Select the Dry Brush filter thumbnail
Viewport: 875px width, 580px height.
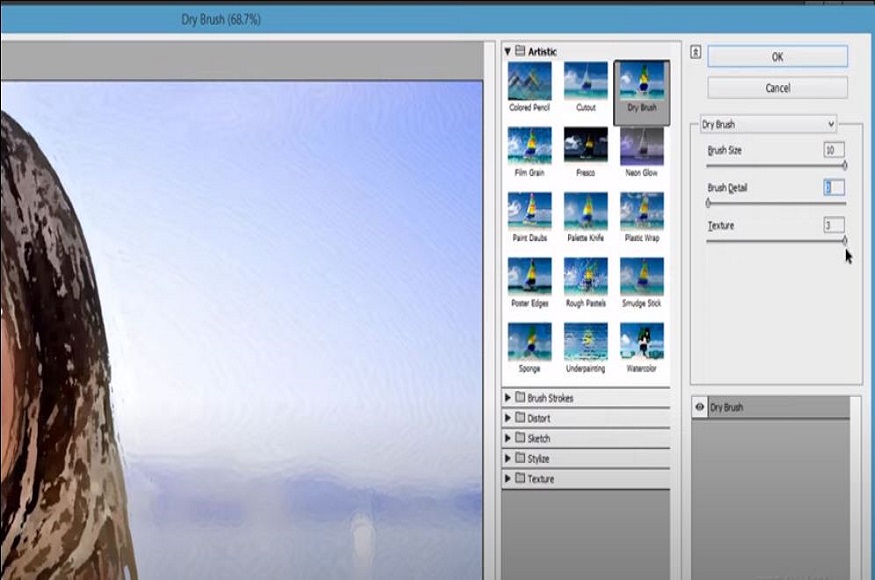[642, 82]
